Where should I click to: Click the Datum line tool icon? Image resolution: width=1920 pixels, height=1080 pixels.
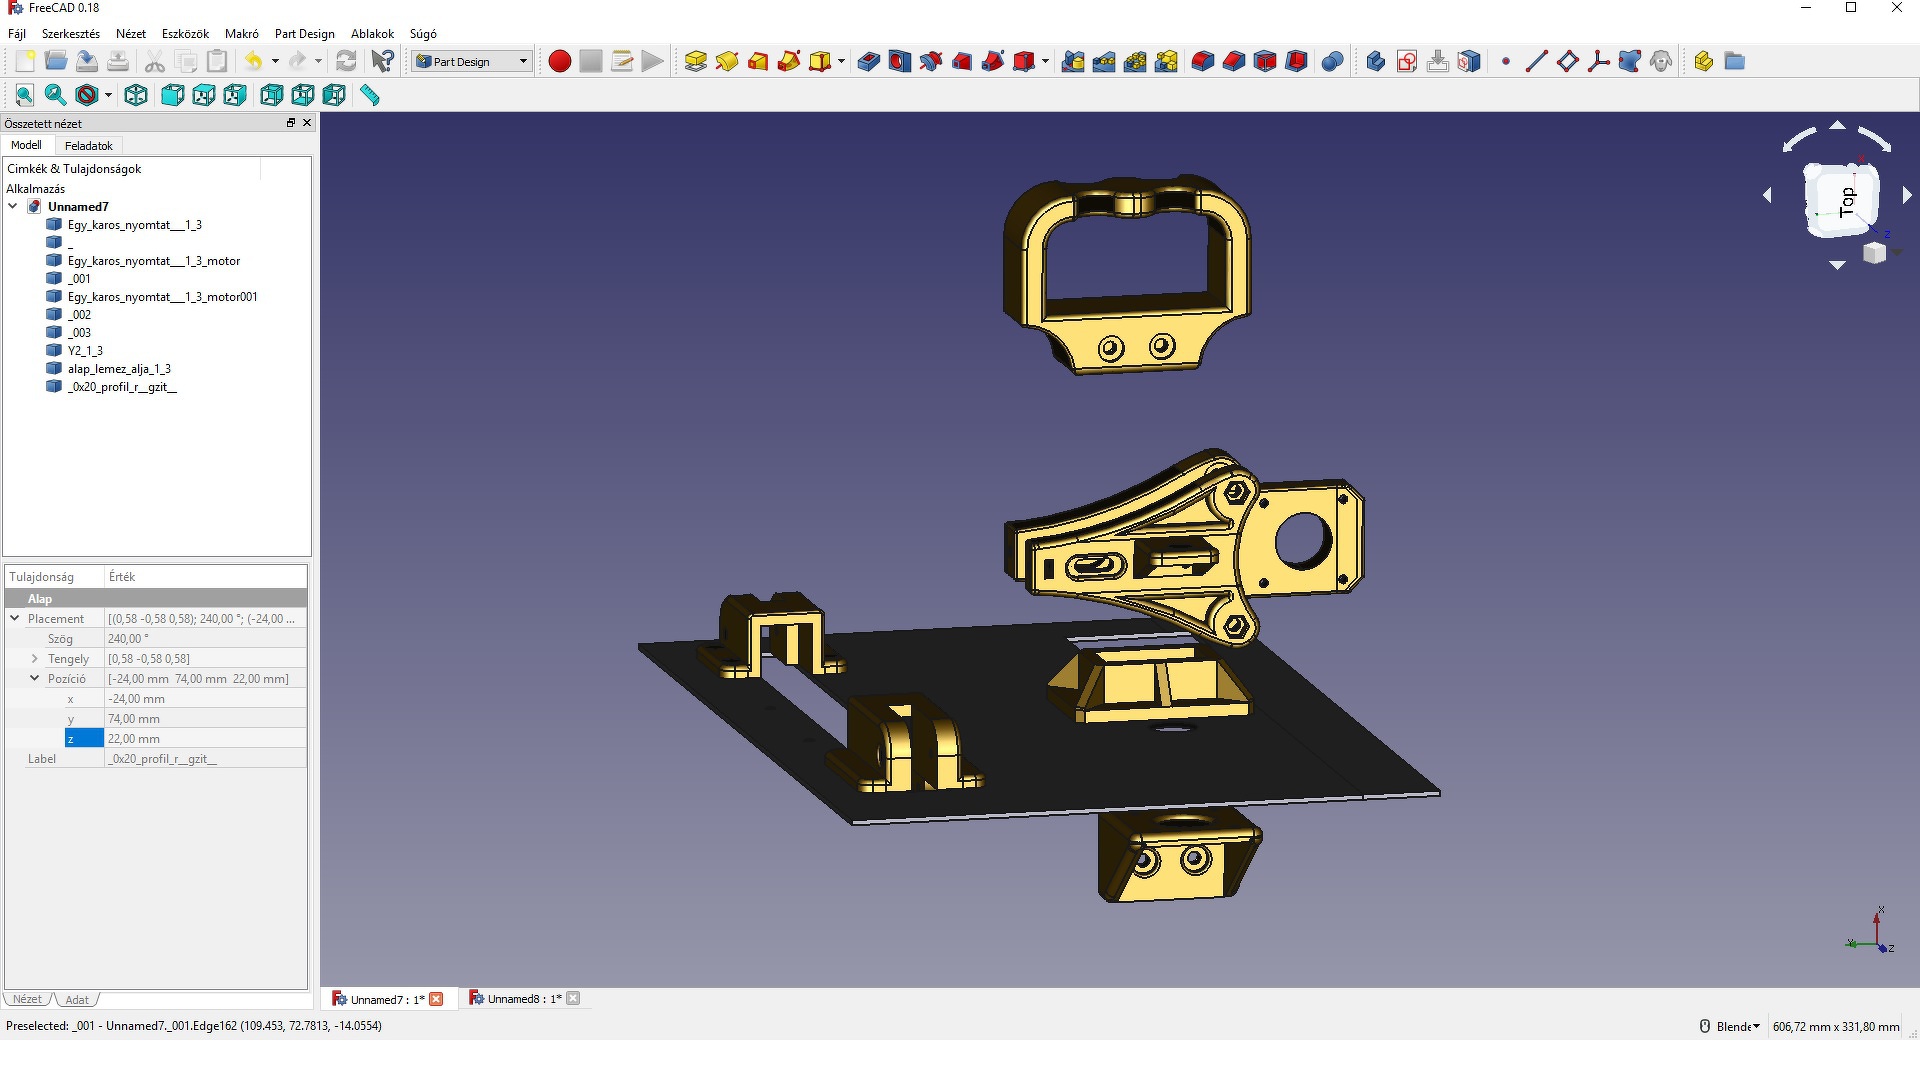[x=1536, y=62]
